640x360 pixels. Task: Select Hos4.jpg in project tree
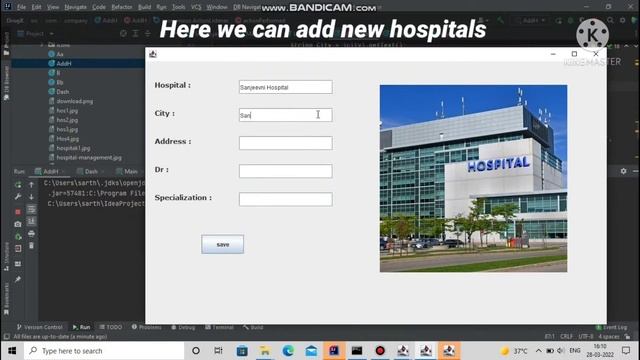[68, 139]
